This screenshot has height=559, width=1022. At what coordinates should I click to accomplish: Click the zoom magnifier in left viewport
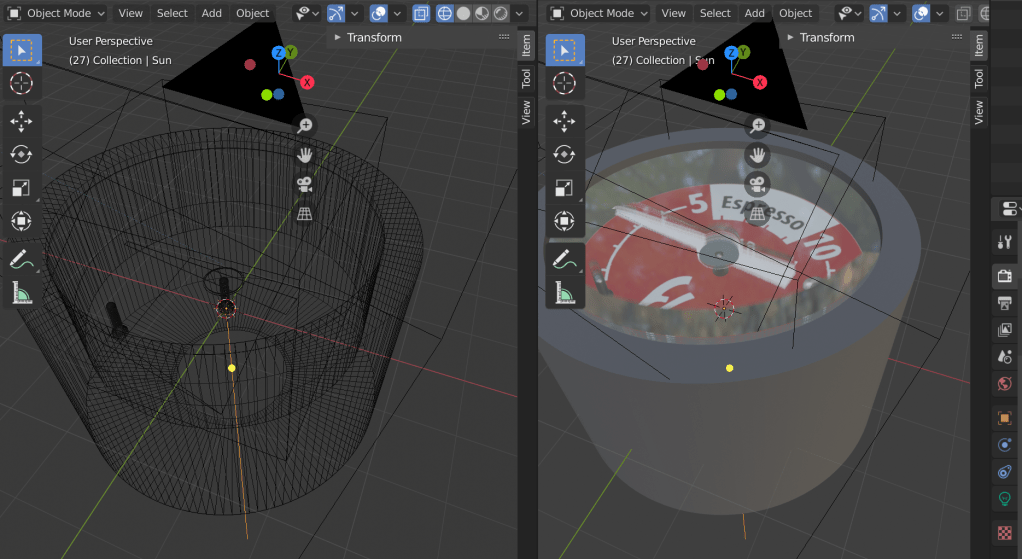coord(304,125)
